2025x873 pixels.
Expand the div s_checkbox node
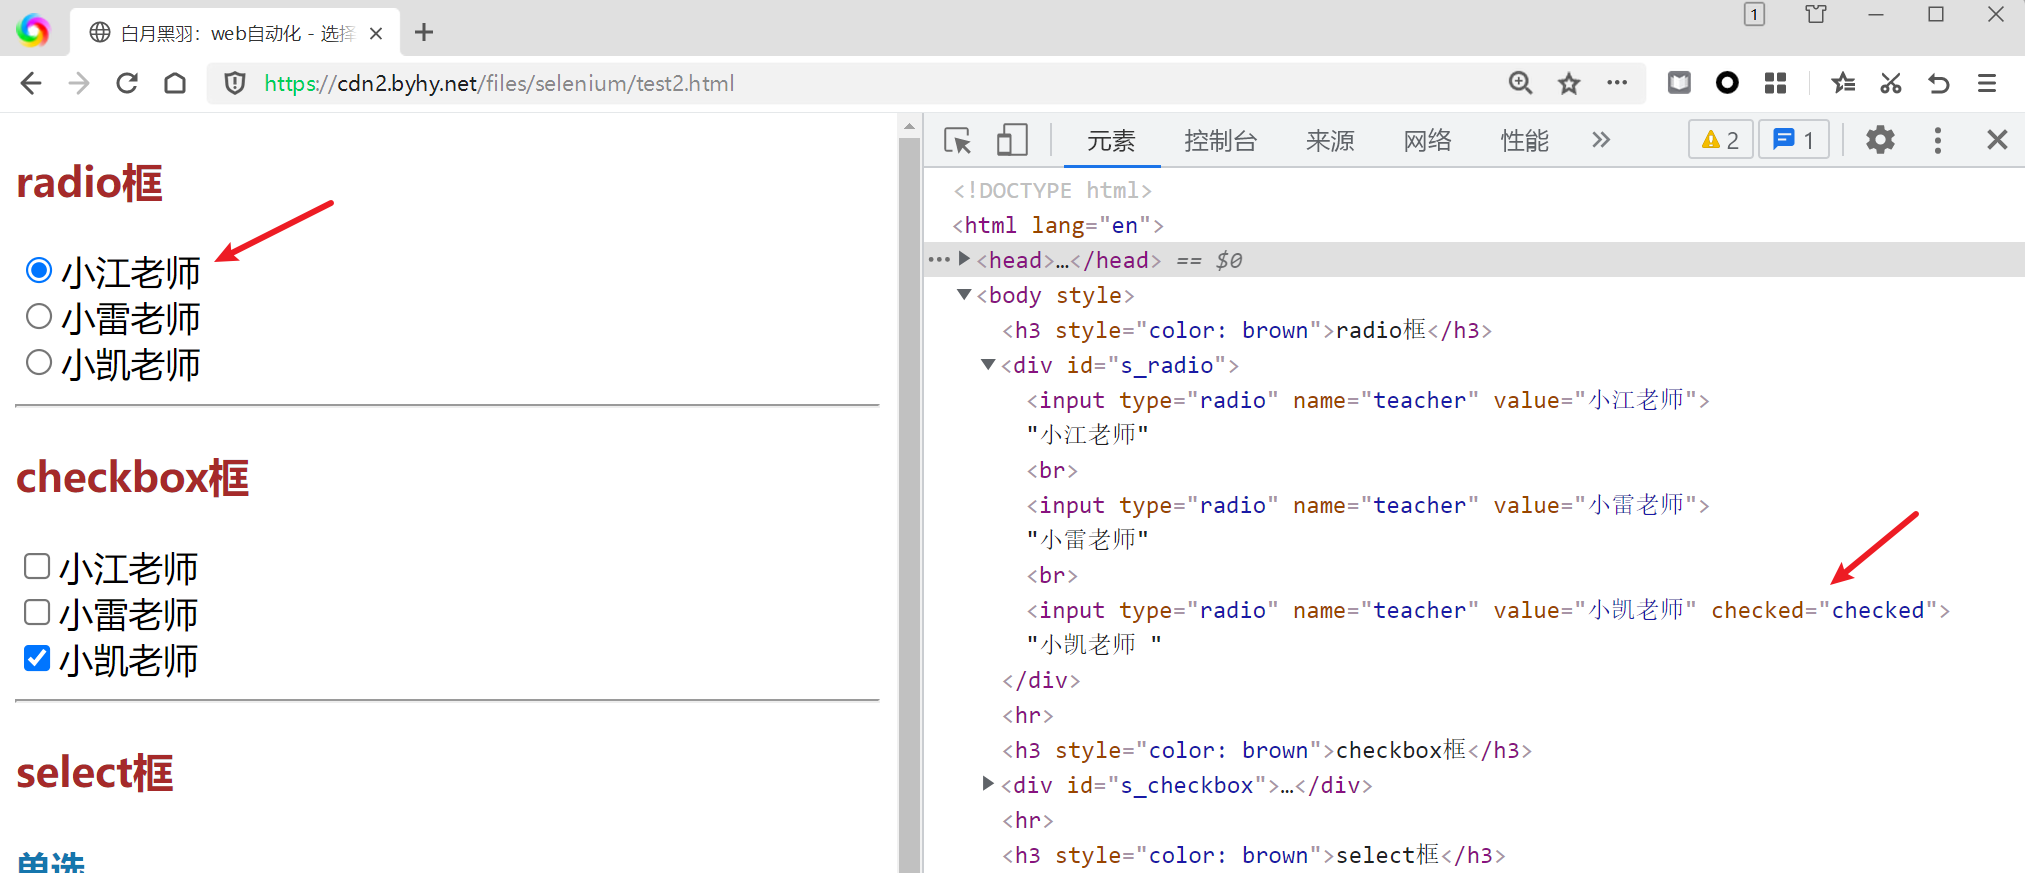[988, 784]
